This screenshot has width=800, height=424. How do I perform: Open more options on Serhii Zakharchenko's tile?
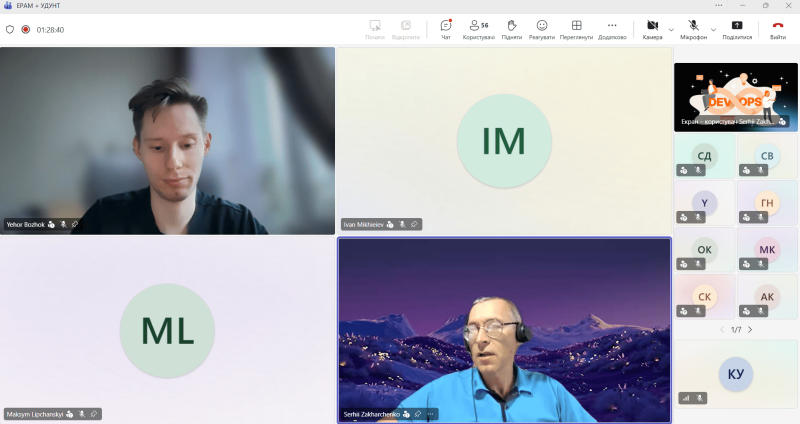(432, 413)
